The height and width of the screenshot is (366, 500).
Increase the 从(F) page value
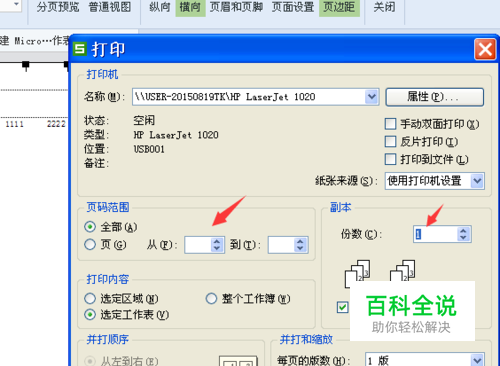pyautogui.click(x=217, y=241)
